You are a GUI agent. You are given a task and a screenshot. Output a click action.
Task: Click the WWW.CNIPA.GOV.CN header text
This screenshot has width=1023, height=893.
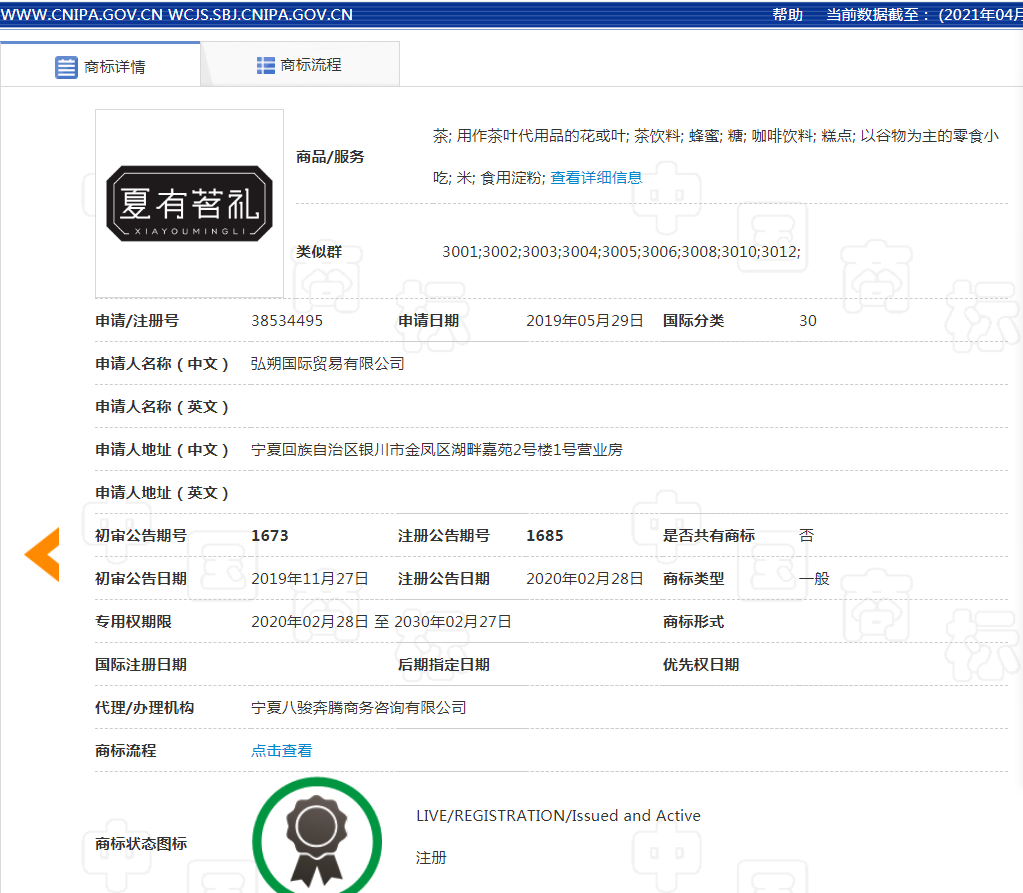pyautogui.click(x=80, y=15)
